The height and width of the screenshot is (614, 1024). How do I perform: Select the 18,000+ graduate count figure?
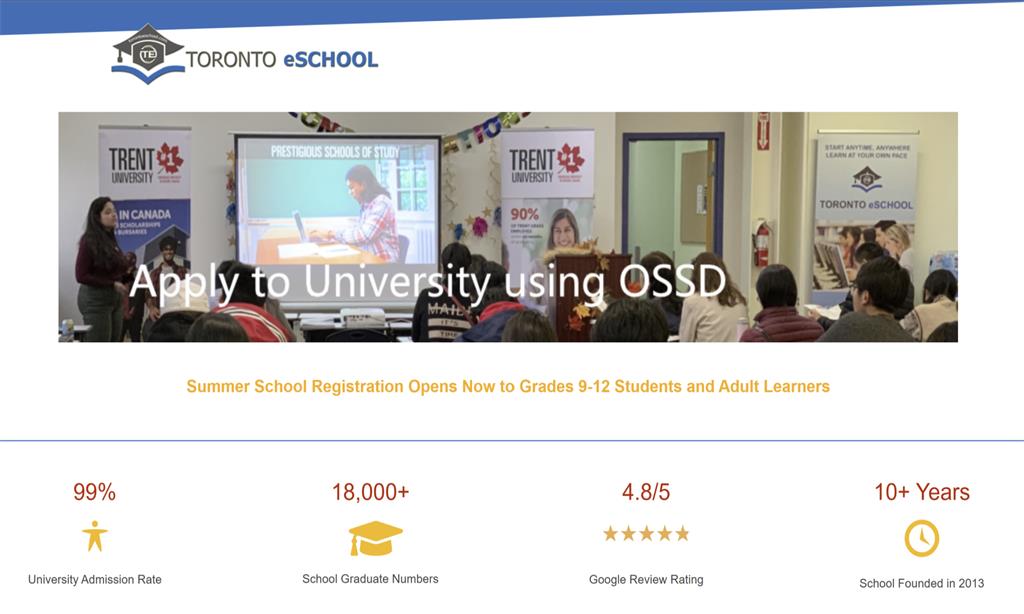(370, 492)
